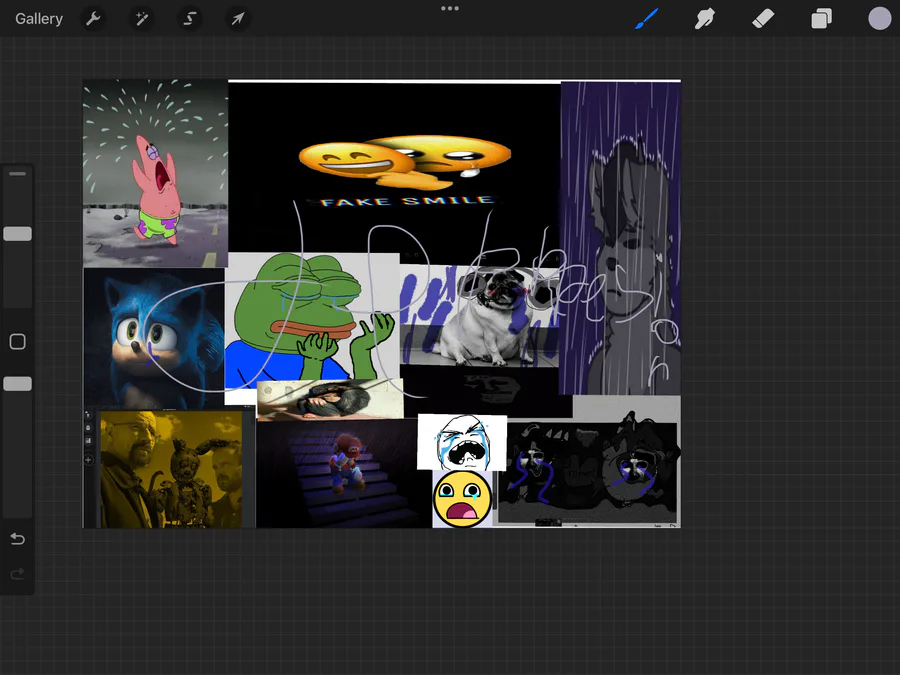900x675 pixels.
Task: Open the active color swatch
Action: coord(879,18)
